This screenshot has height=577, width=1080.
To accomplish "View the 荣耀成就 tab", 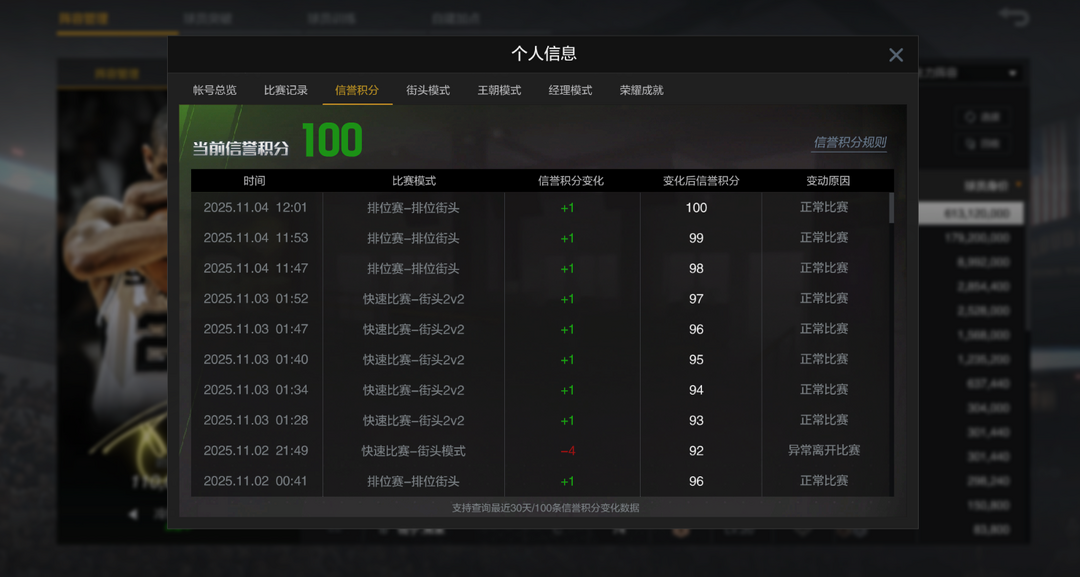I will [641, 90].
